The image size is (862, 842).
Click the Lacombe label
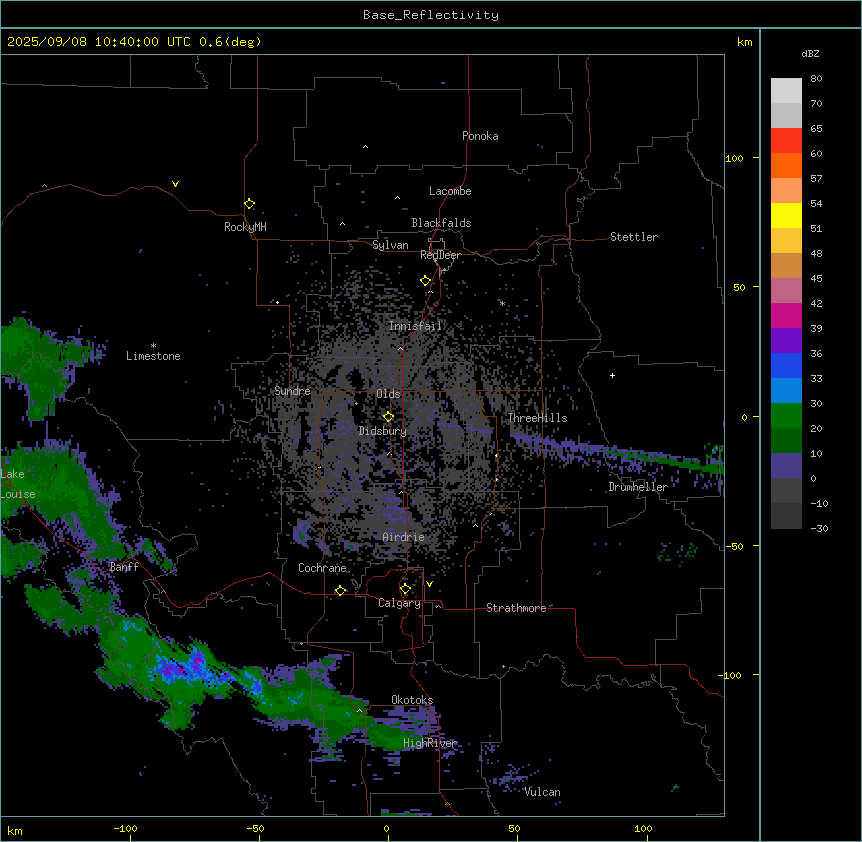pos(450,191)
